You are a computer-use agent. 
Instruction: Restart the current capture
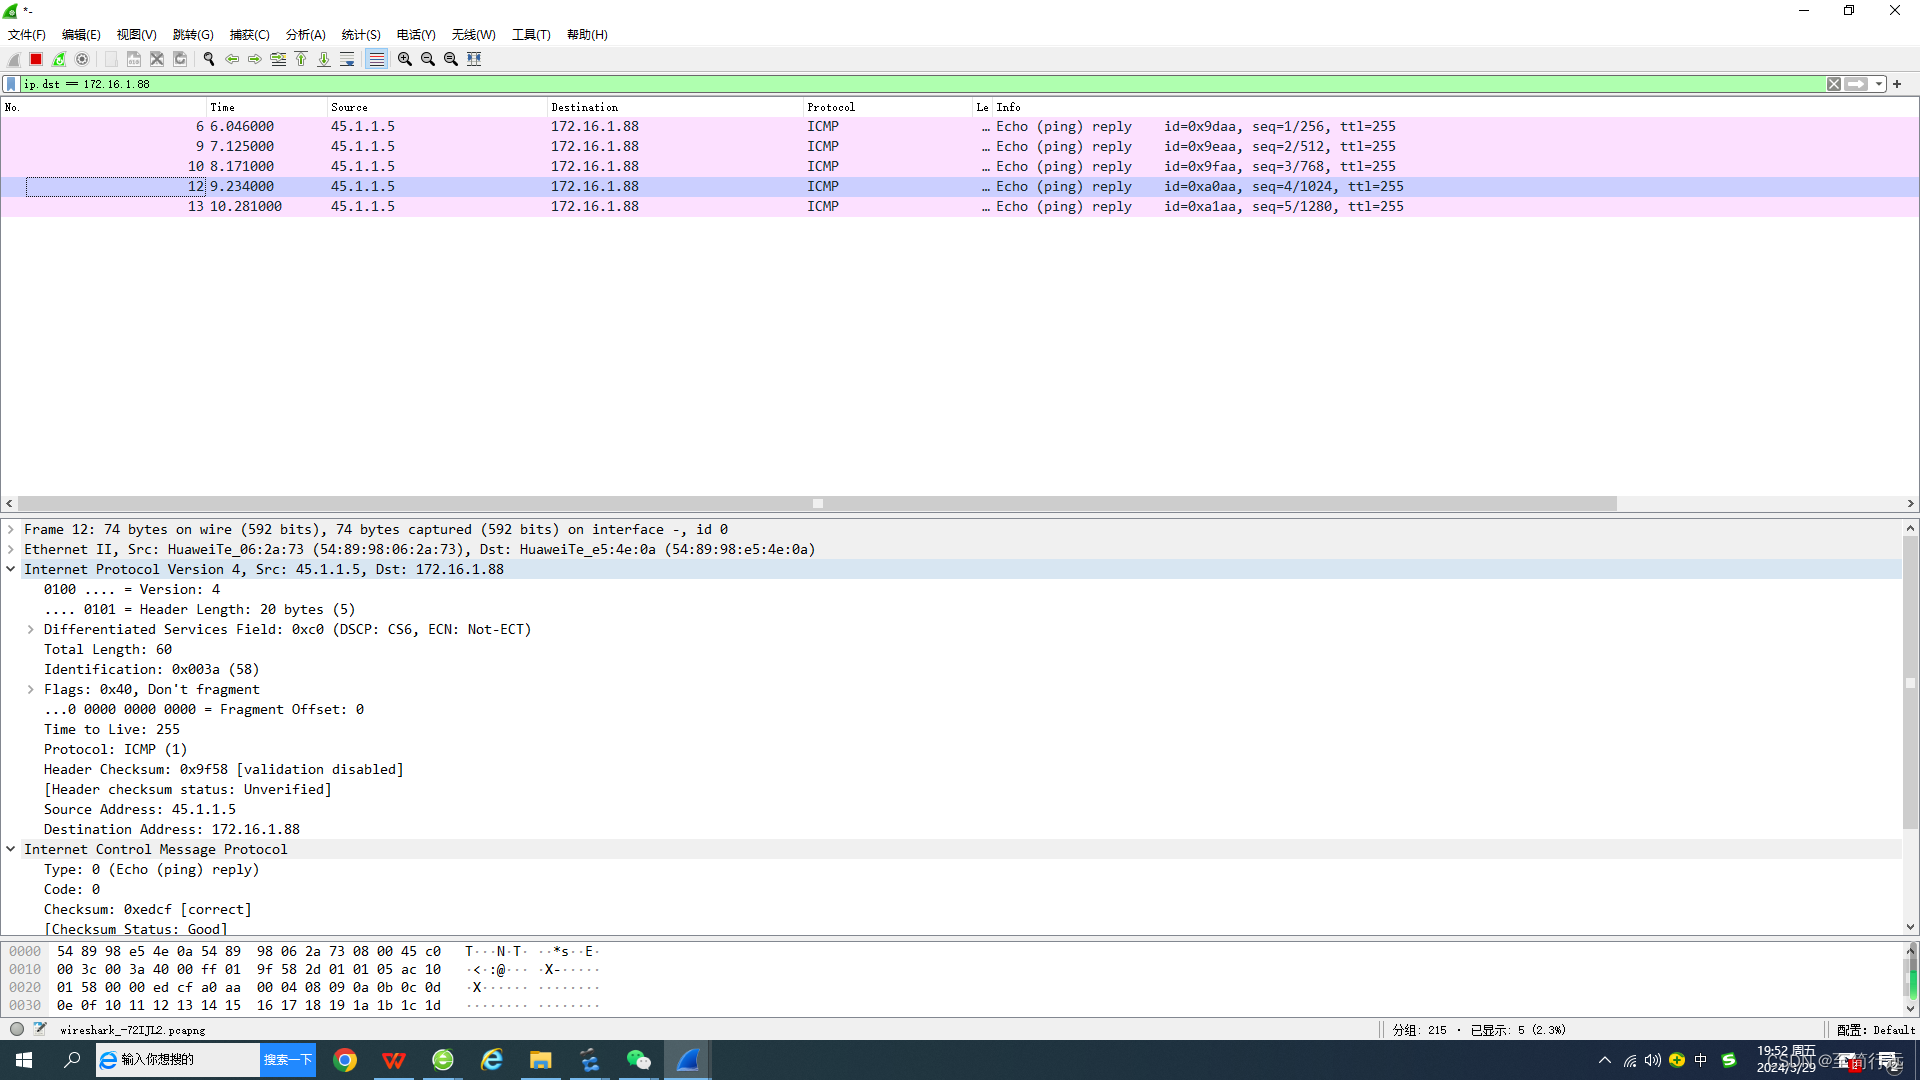click(x=59, y=59)
